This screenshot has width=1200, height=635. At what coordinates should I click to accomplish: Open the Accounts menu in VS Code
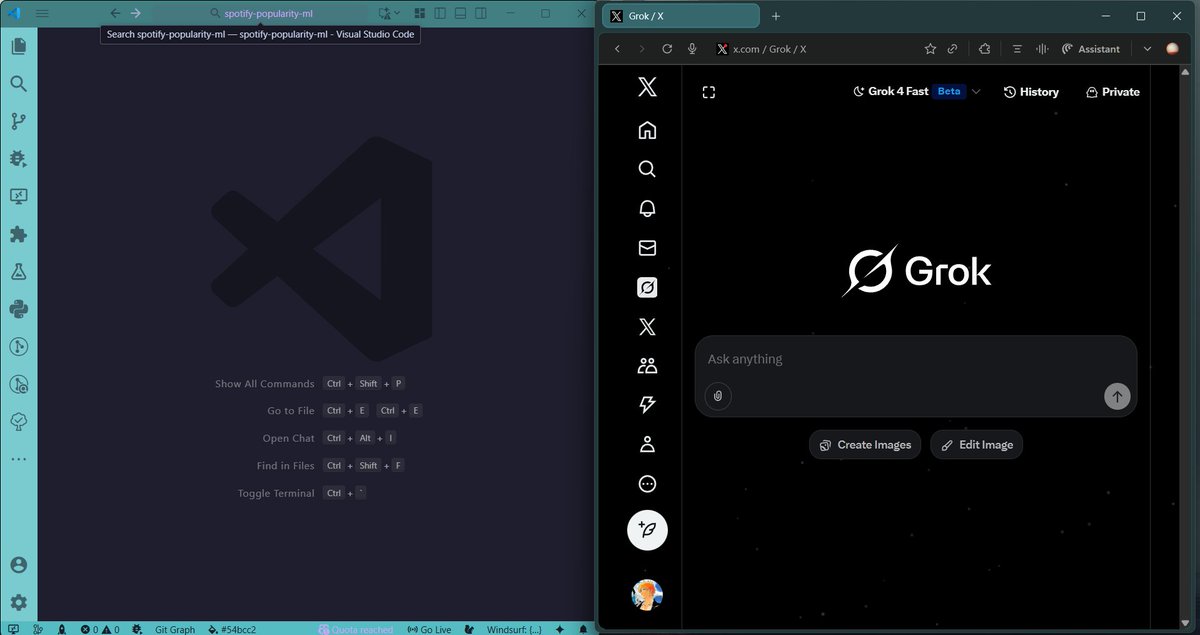pos(18,565)
